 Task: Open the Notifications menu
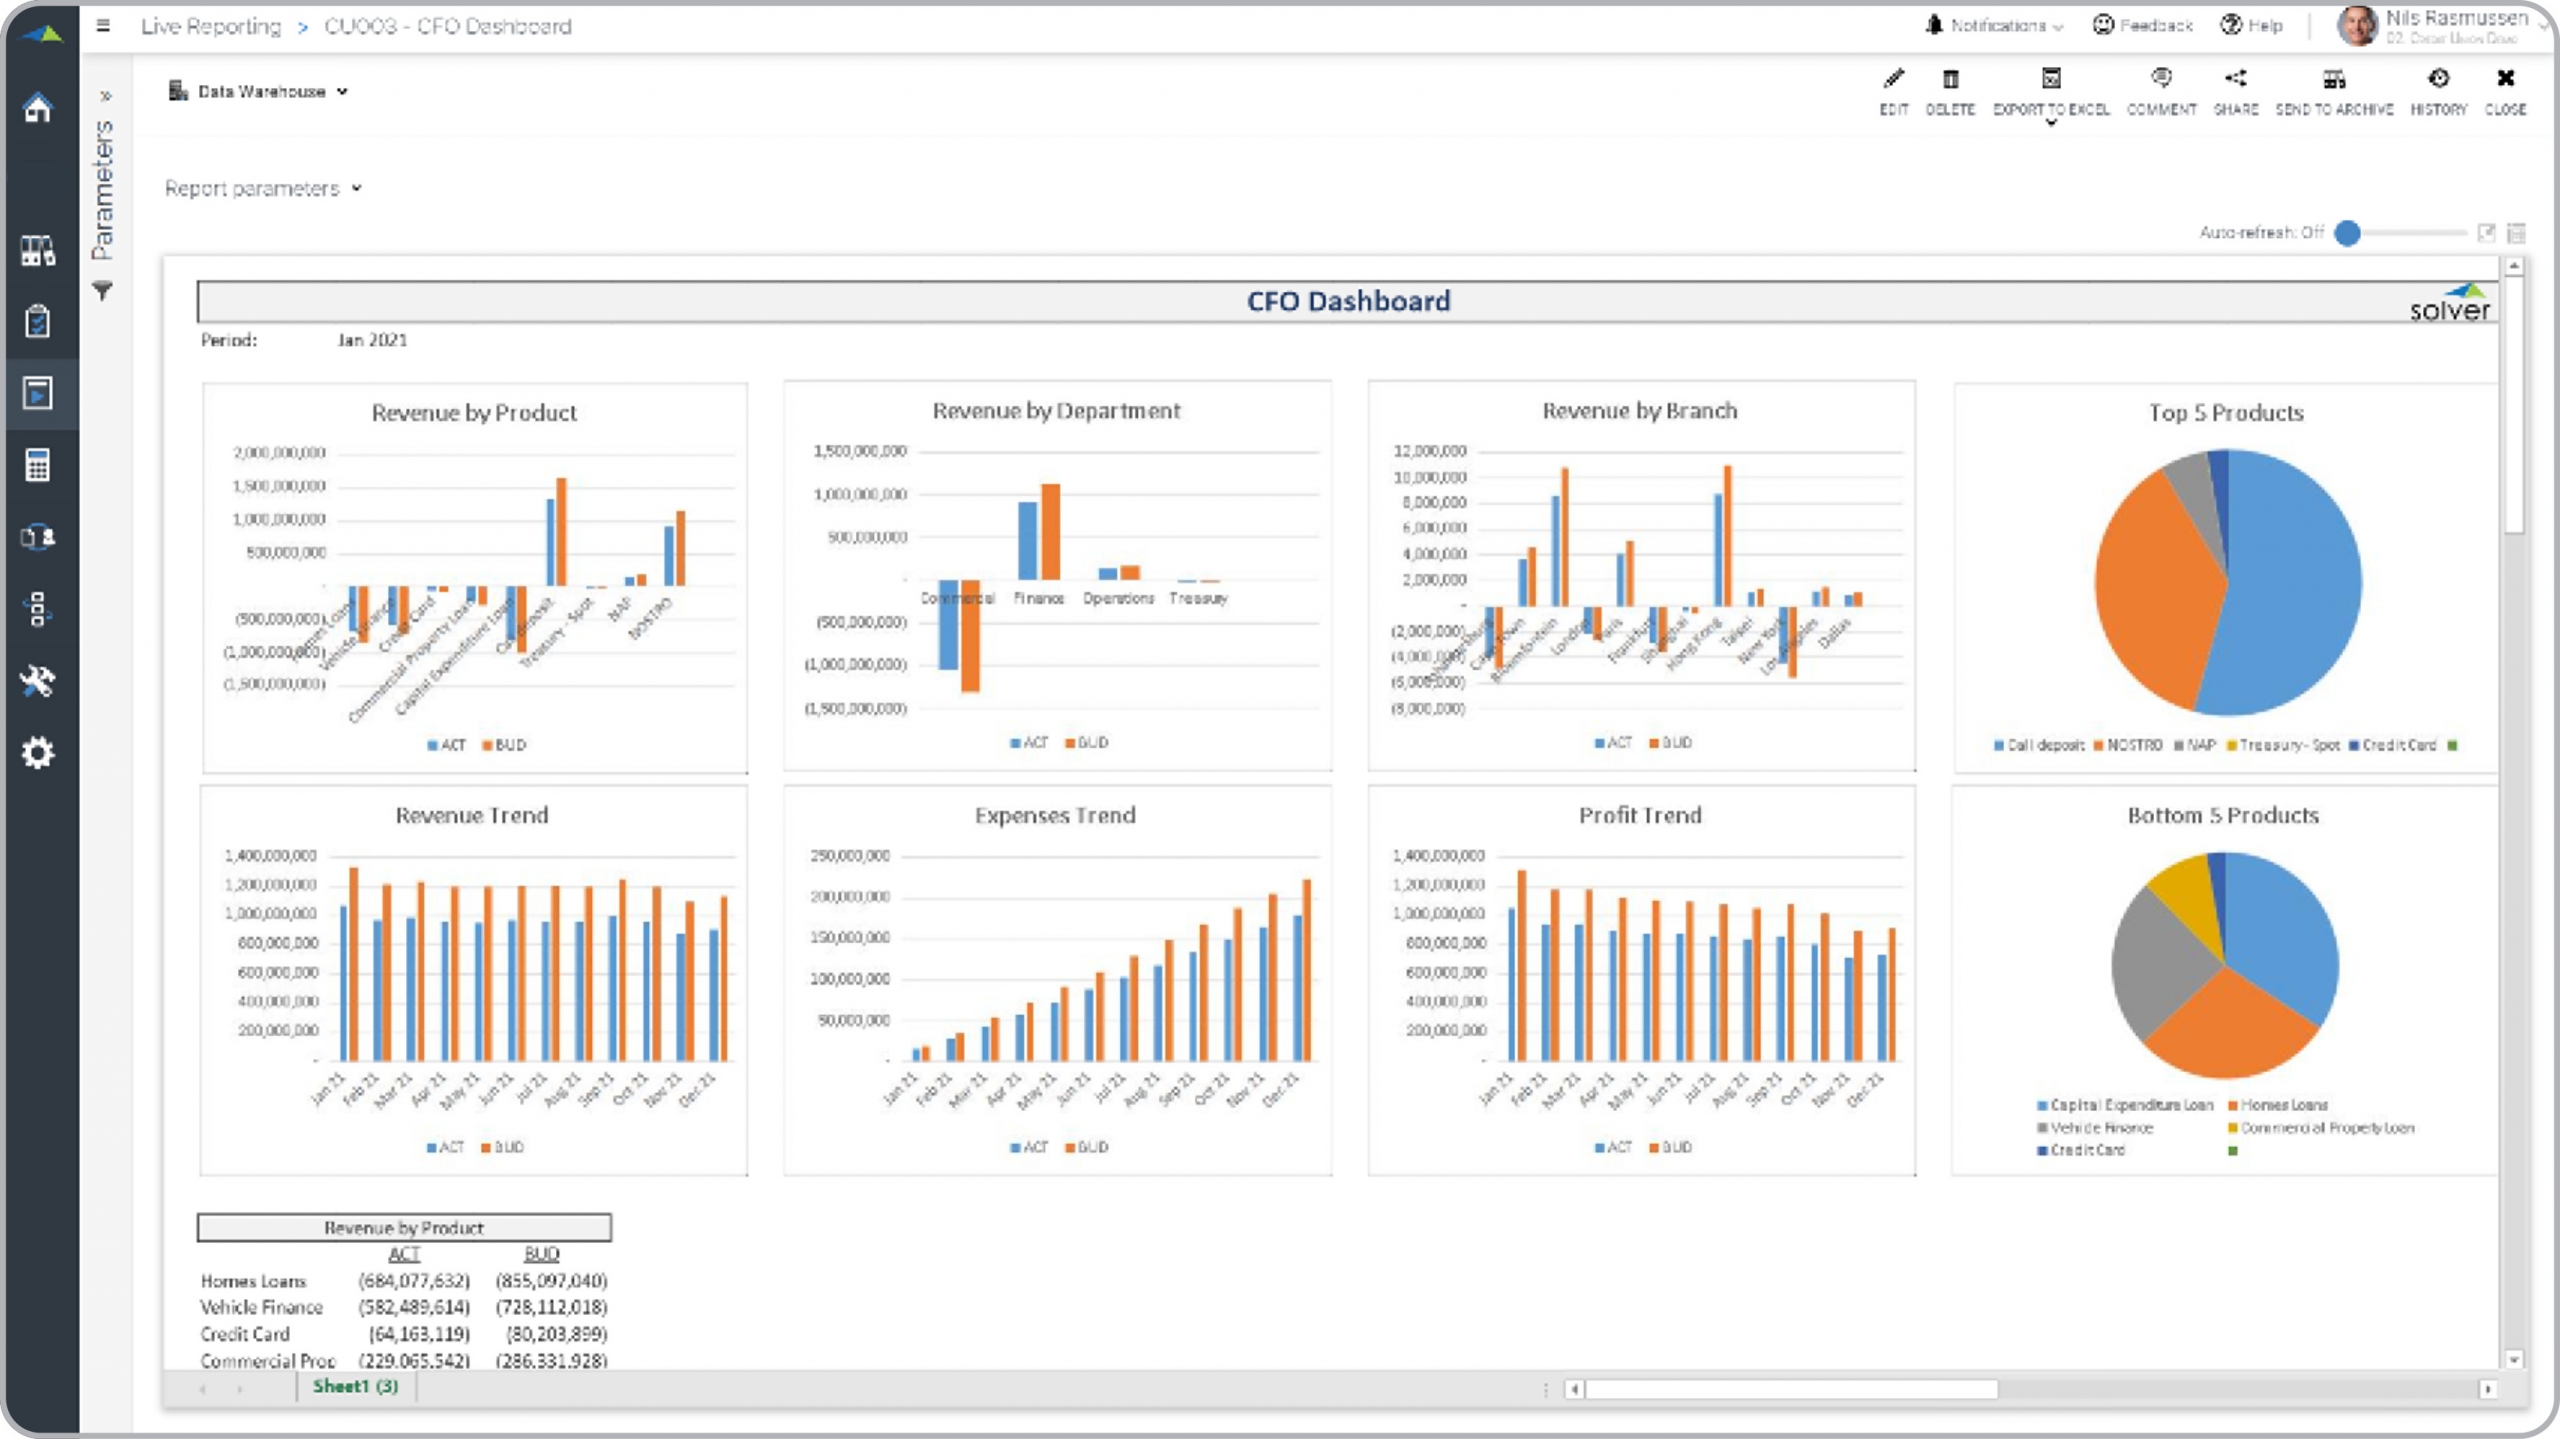coord(1994,26)
